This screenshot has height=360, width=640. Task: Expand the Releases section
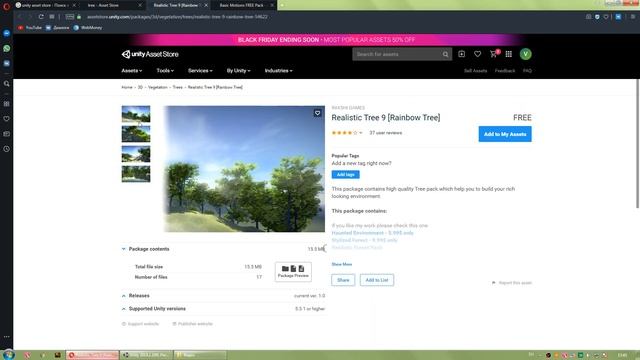223,296
